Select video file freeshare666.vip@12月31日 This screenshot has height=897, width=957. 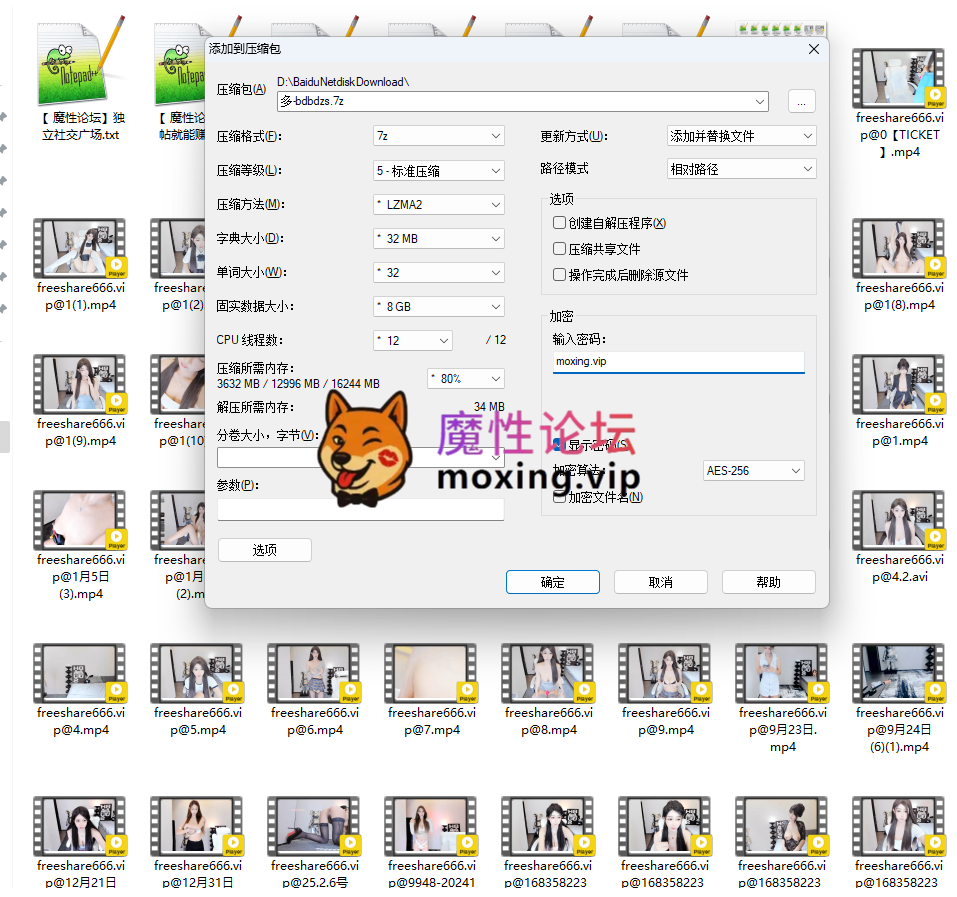point(197,826)
